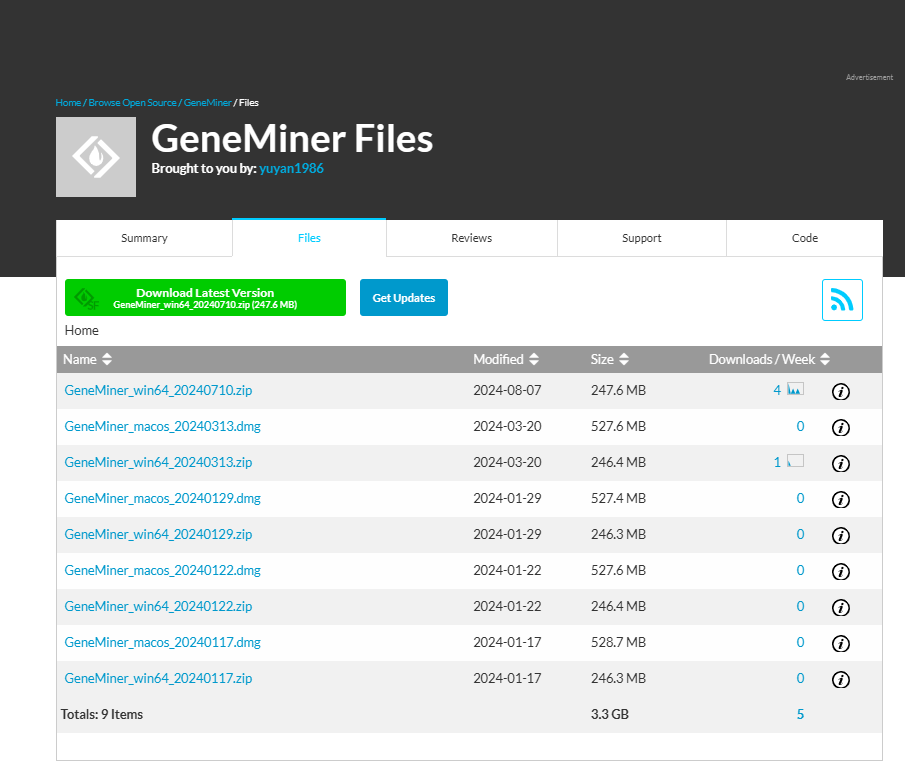Open download stats chart for win64_20240313.zip
Image resolution: width=905 pixels, height=770 pixels.
[795, 461]
